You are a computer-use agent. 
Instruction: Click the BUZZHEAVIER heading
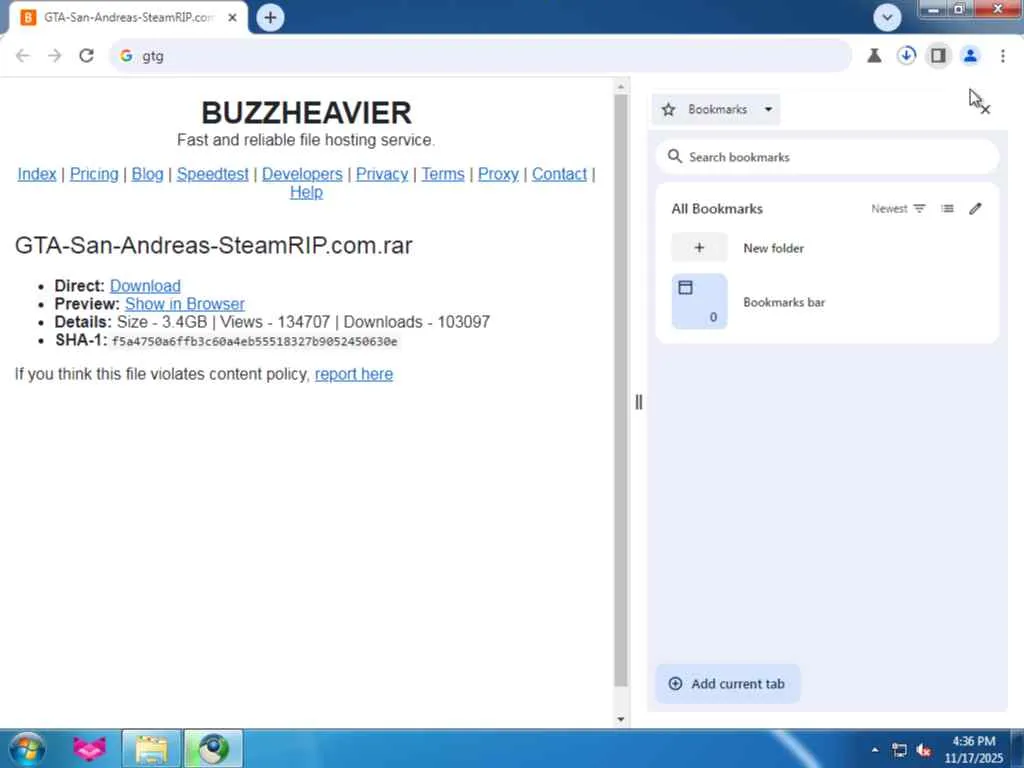click(306, 113)
